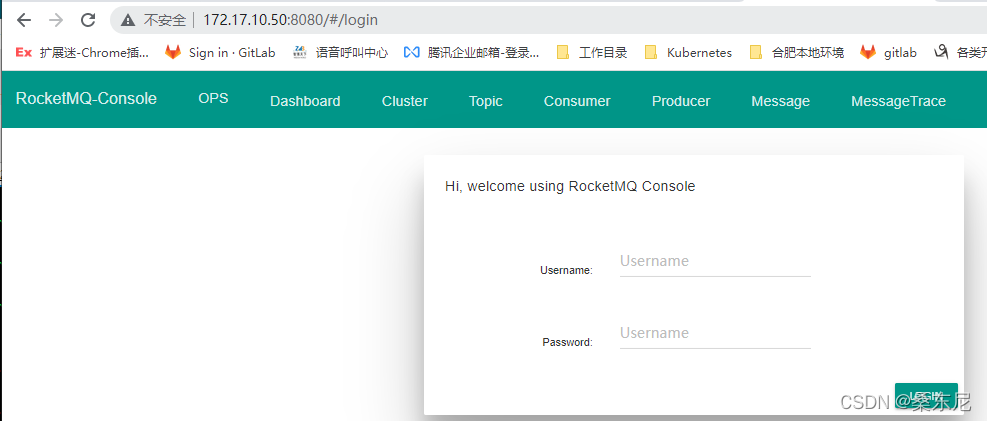Navigate to the Message page
Image resolution: width=987 pixels, height=421 pixels.
tap(781, 101)
